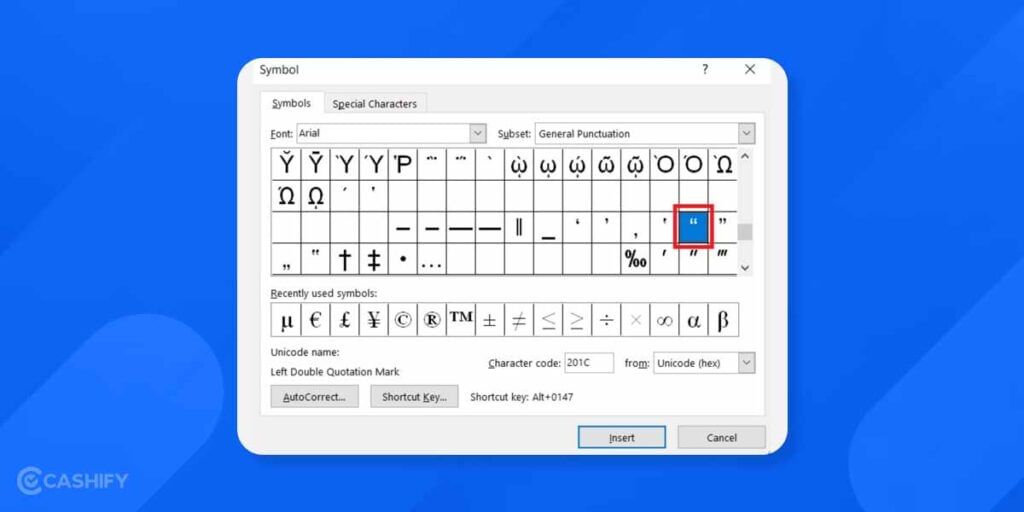
Task: Pick the copyright symbol from recent symbols
Action: click(x=402, y=320)
